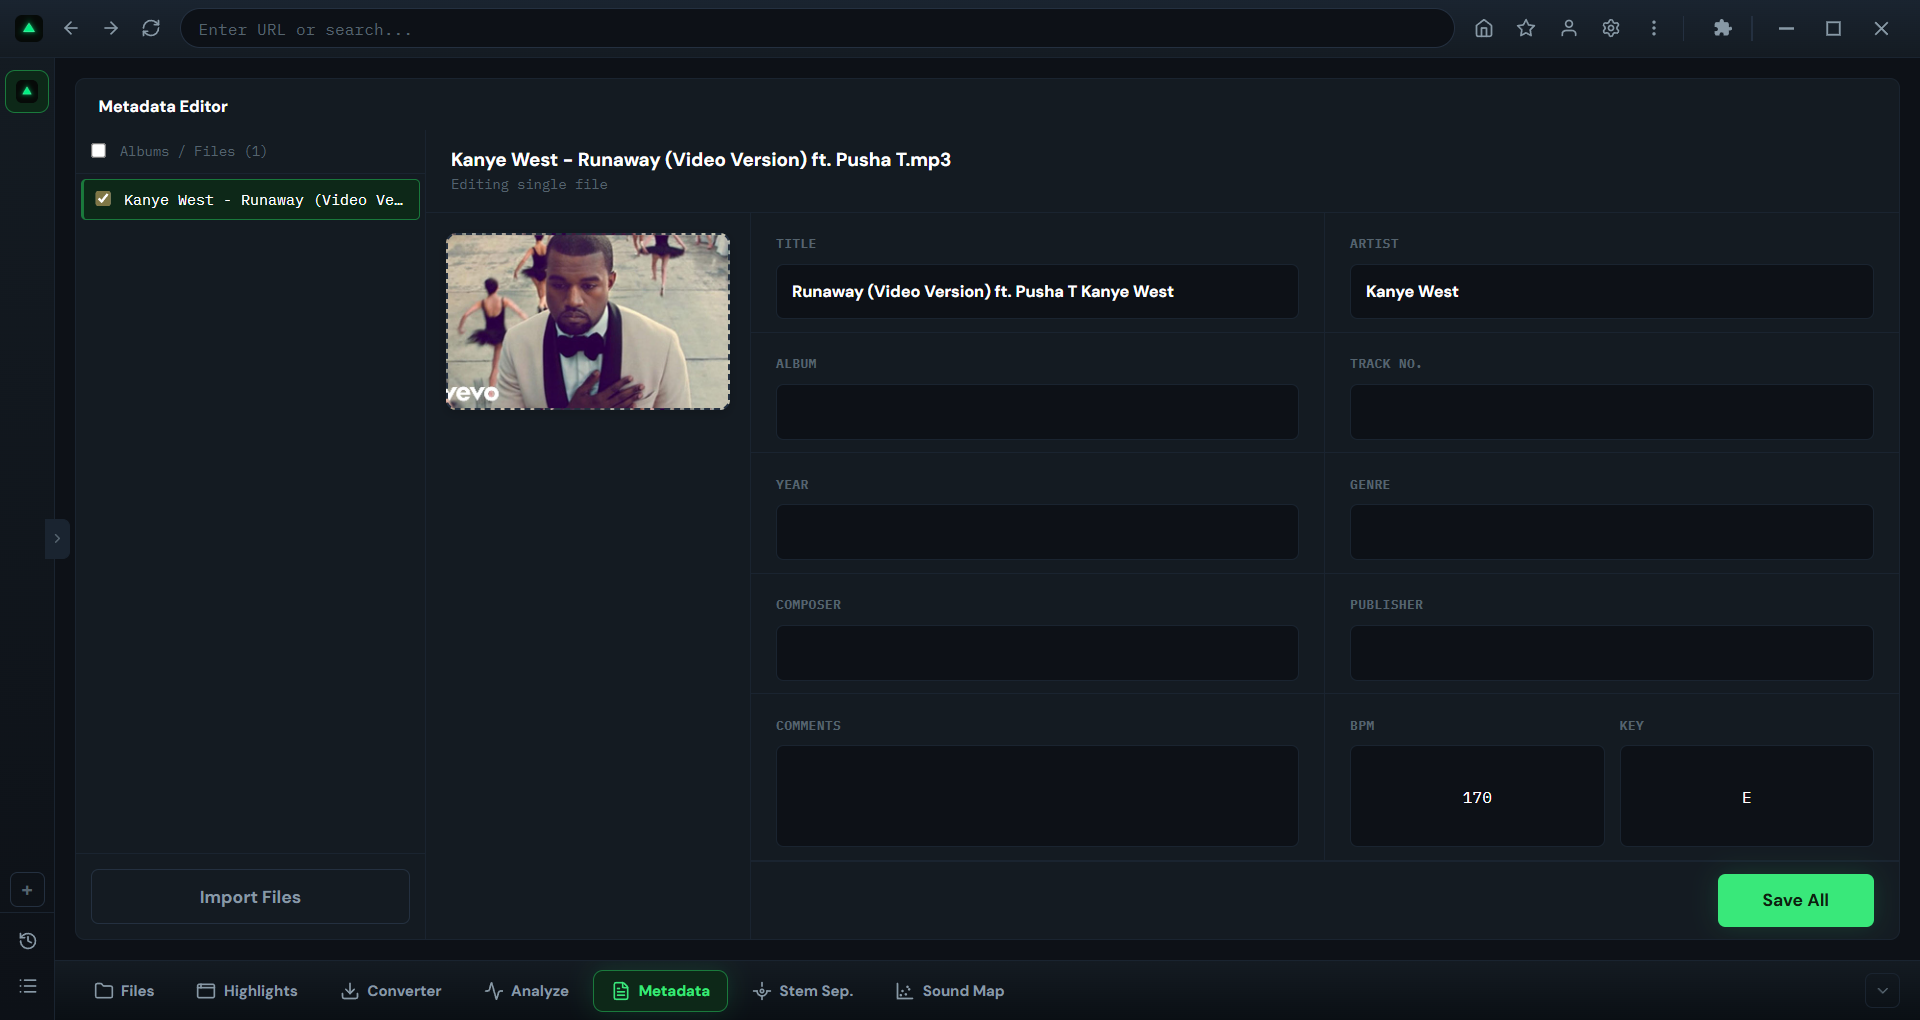Click the URL or search address bar

click(817, 29)
